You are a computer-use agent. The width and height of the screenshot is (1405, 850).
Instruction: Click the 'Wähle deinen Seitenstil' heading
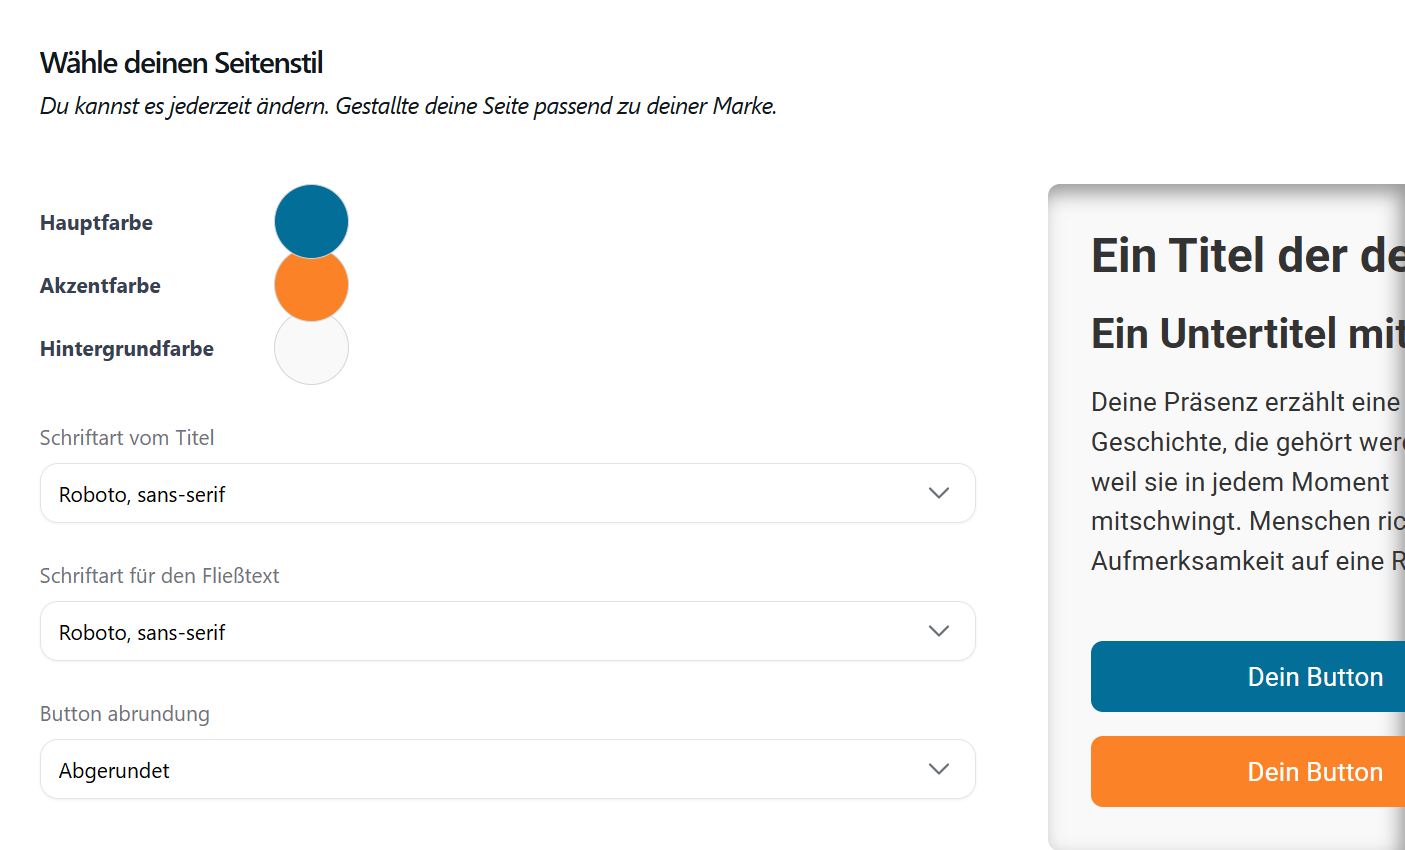[181, 63]
